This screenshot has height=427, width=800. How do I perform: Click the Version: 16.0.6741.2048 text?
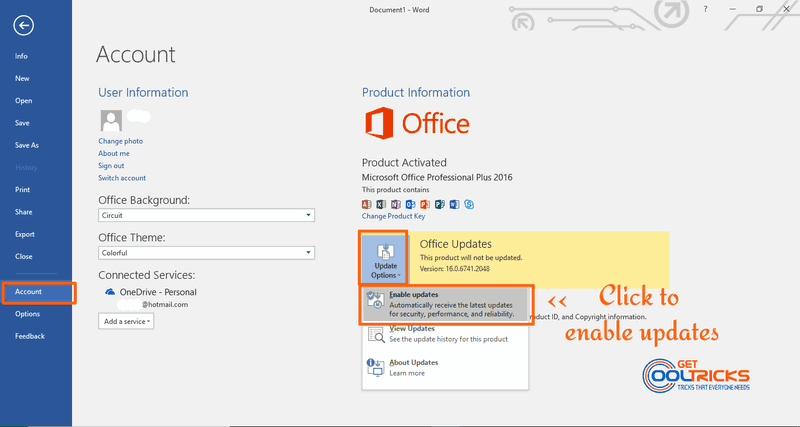point(455,269)
